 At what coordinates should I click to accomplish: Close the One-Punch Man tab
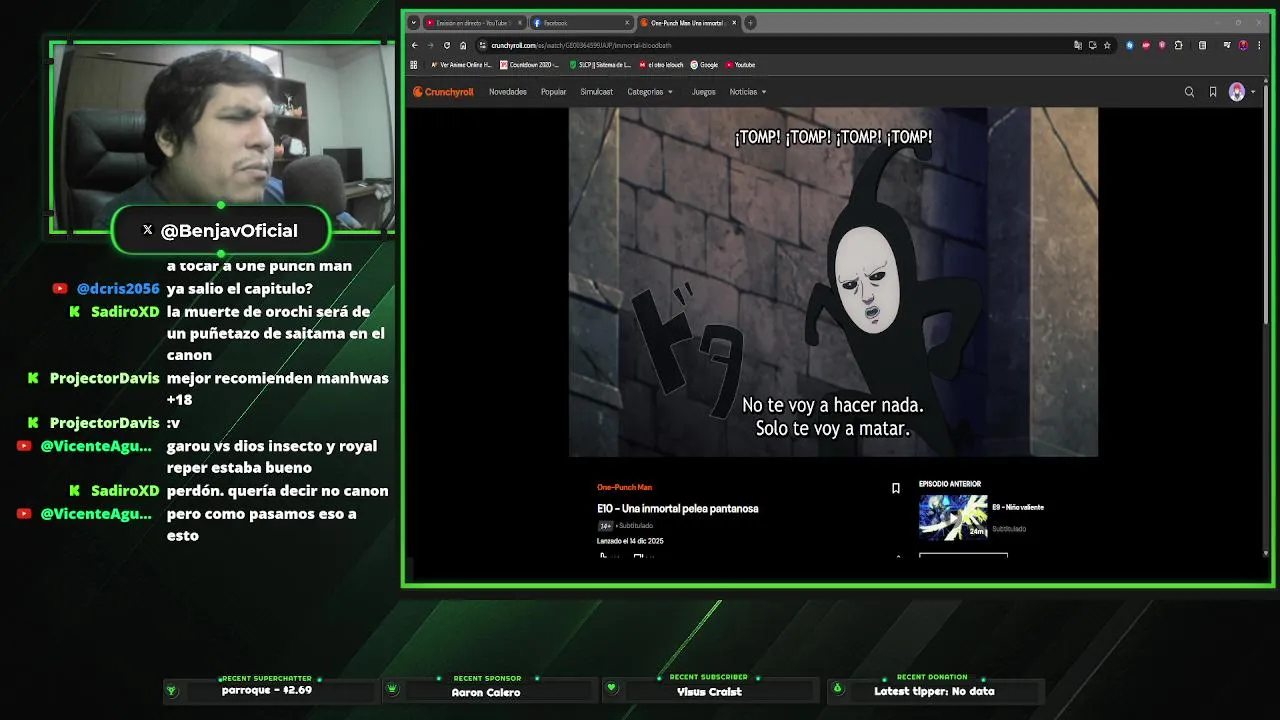tap(735, 23)
